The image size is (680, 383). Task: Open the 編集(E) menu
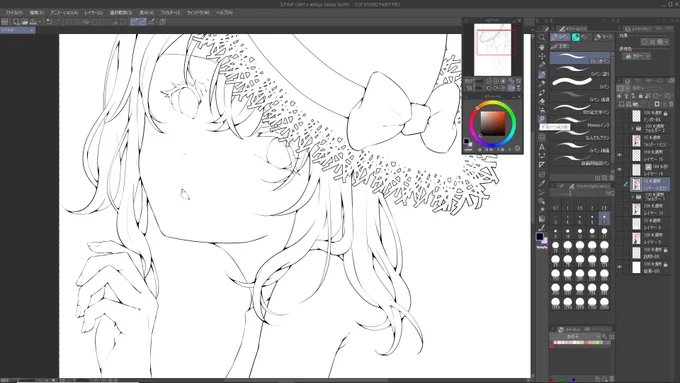tap(36, 13)
